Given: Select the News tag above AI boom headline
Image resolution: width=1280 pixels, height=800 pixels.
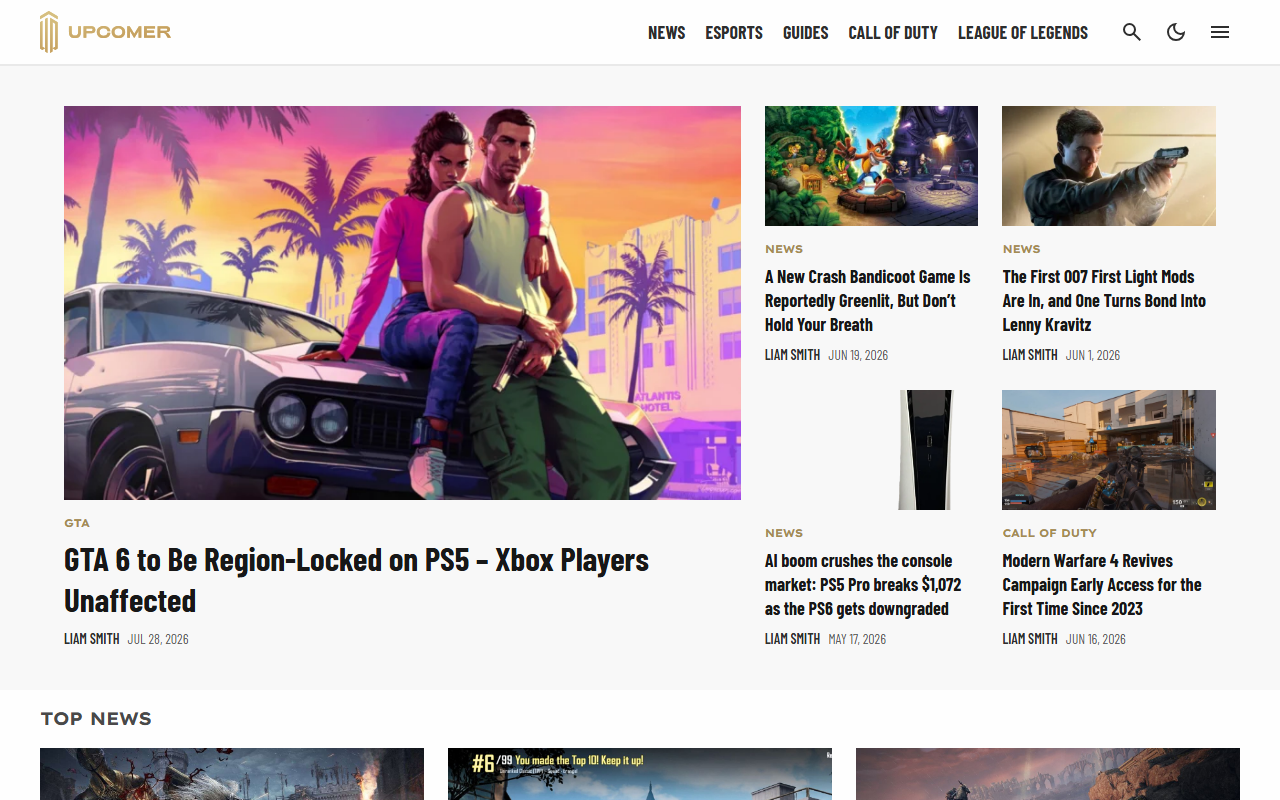Looking at the screenshot, I should pos(784,533).
